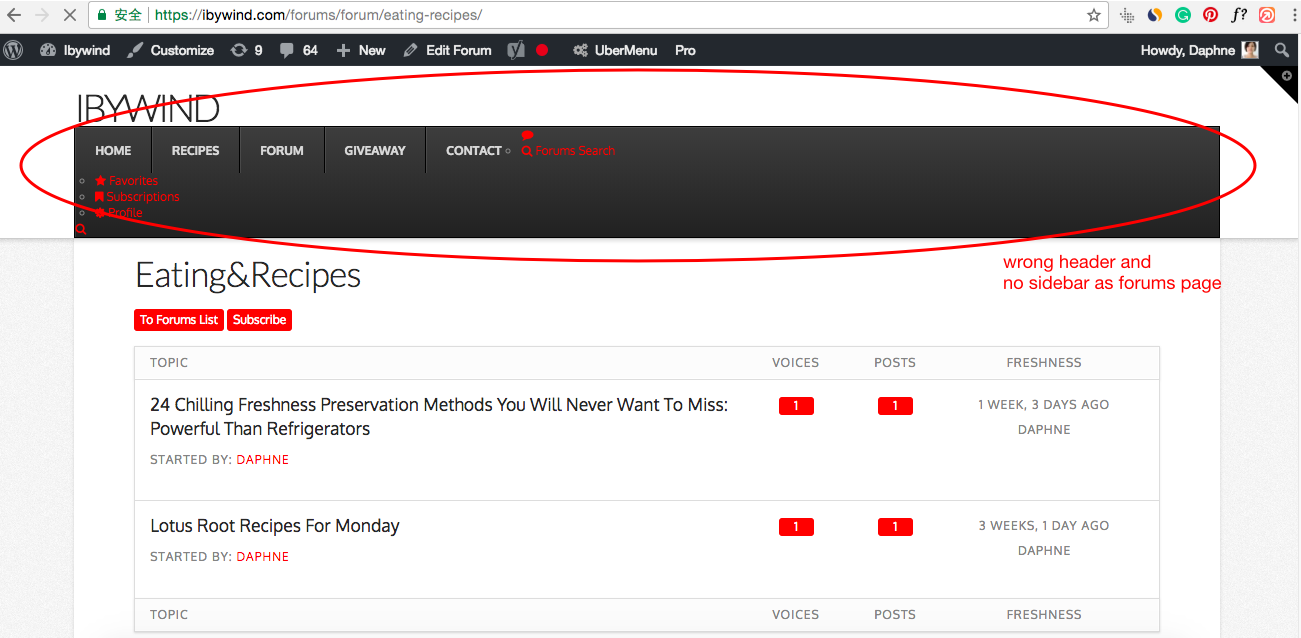
Task: Open UberMenu settings
Action: (617, 50)
